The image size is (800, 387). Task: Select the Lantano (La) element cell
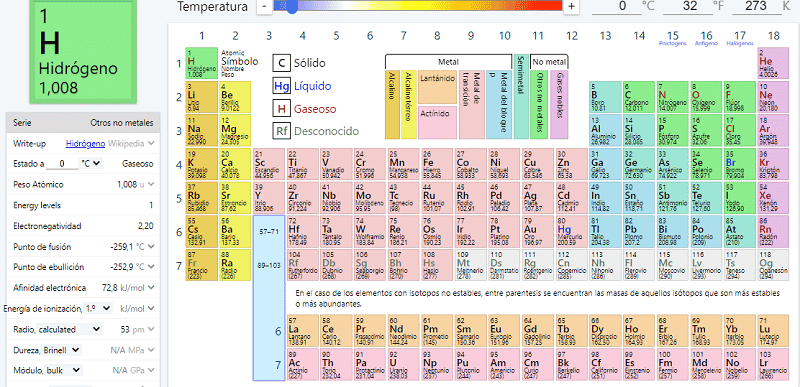[302, 330]
